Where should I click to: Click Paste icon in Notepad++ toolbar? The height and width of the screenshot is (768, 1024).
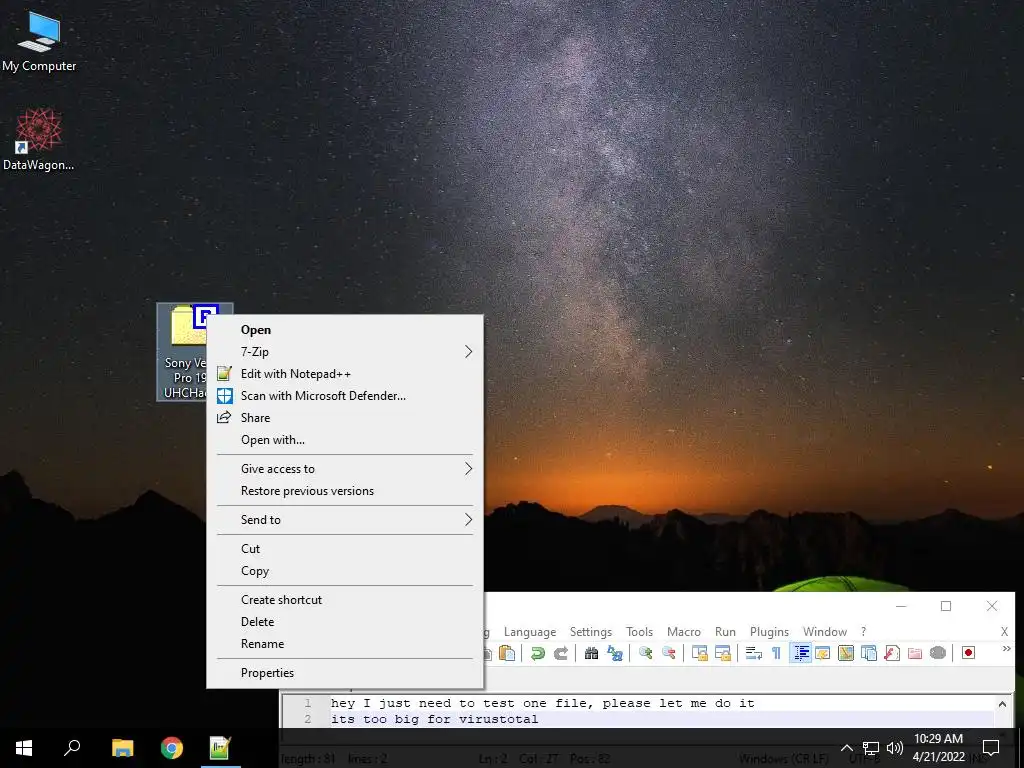click(x=507, y=653)
